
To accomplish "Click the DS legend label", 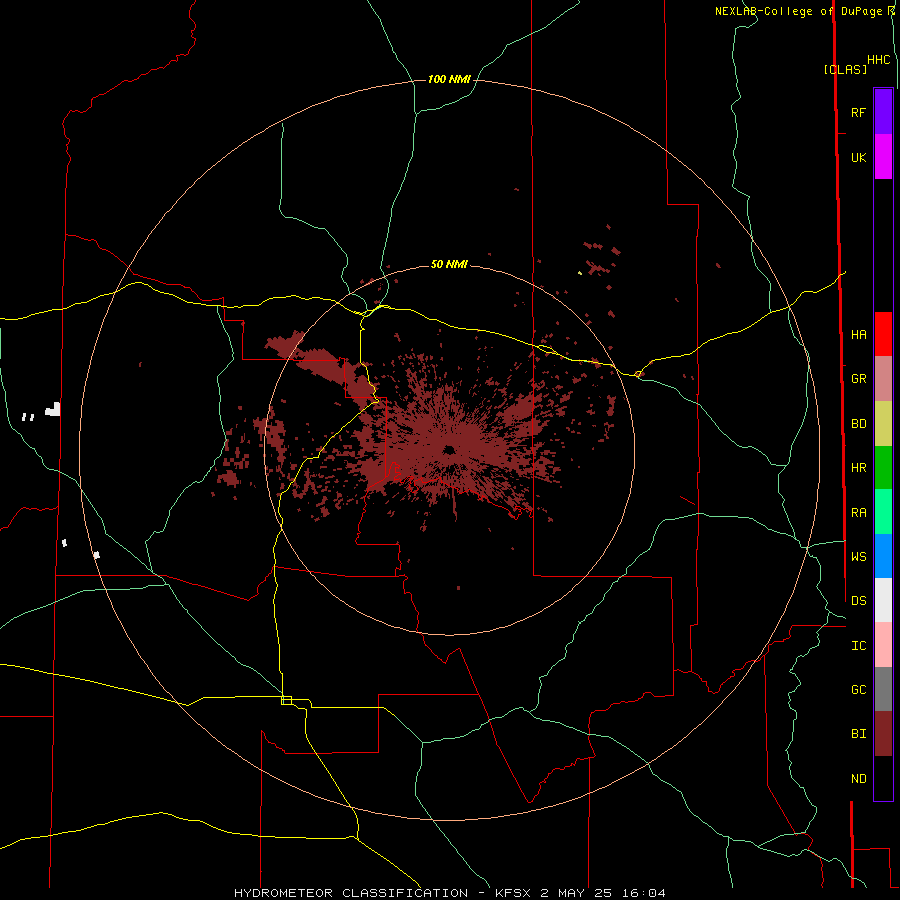I will point(858,600).
